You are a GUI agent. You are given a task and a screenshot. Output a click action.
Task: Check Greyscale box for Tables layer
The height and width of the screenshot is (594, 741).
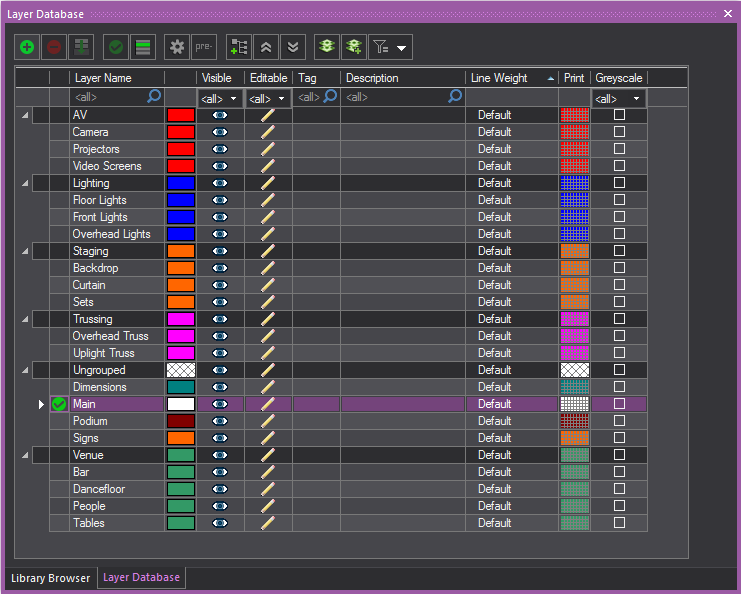(619, 523)
